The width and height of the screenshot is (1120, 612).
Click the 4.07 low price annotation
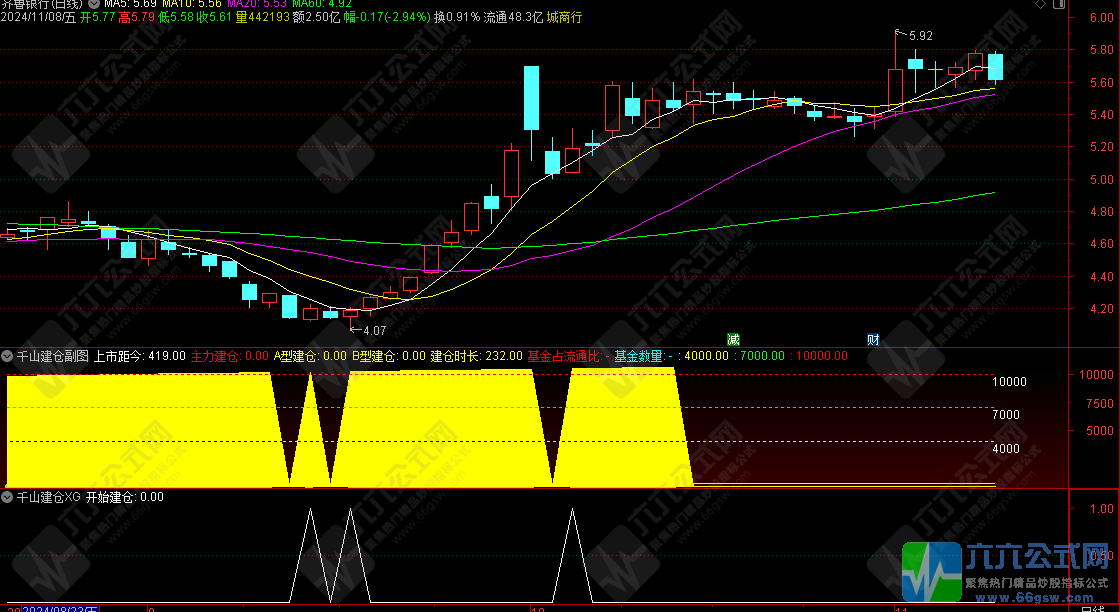(374, 330)
